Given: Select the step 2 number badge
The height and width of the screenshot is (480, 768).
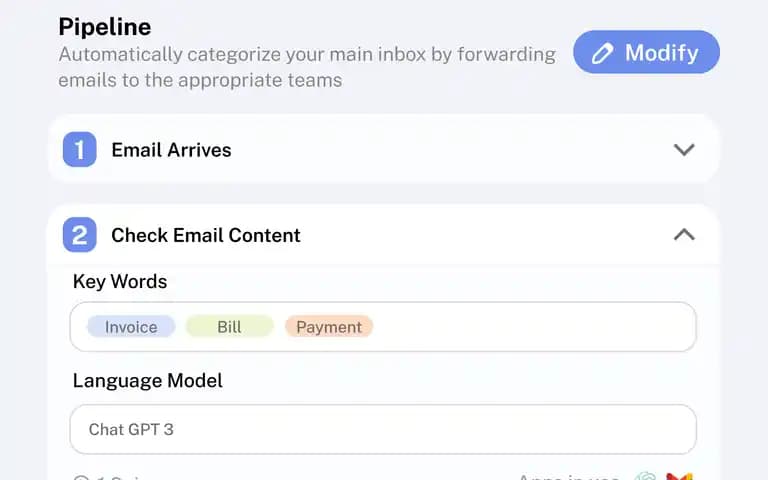Looking at the screenshot, I should tap(79, 235).
